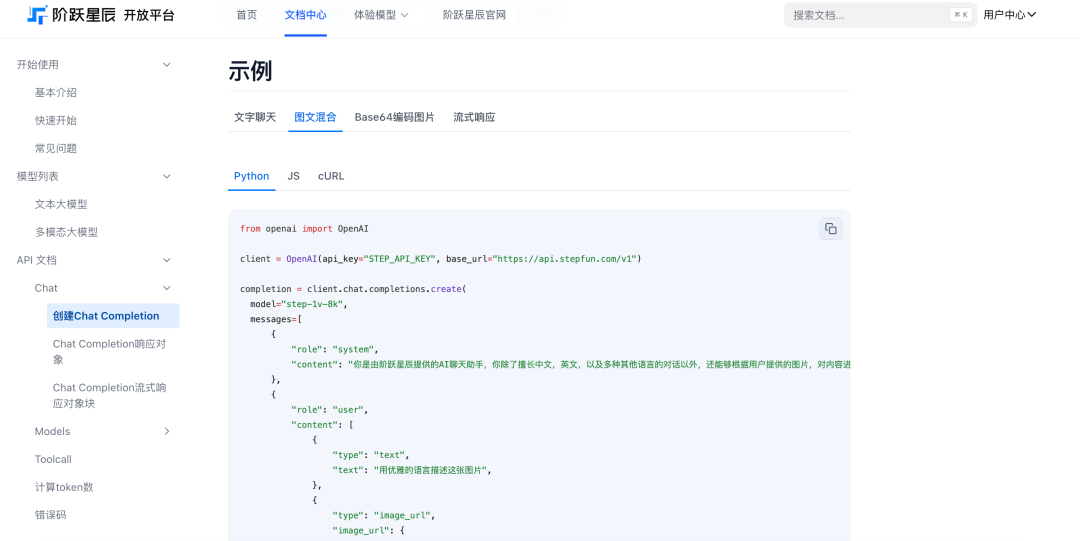Expand the Models sidebar item
The width and height of the screenshot is (1080, 541).
(x=167, y=432)
